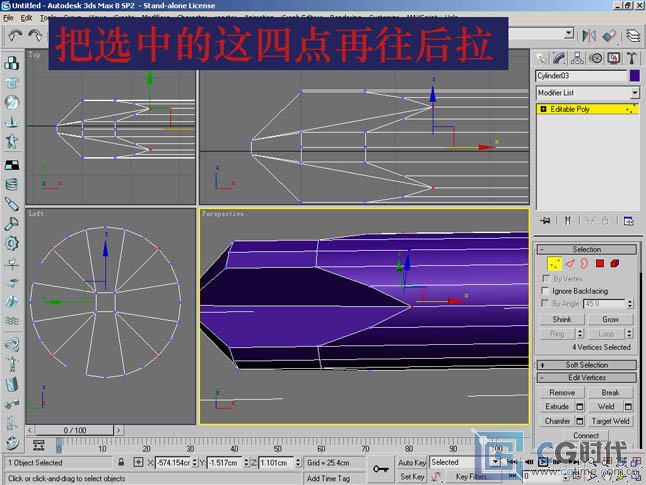This screenshot has height=485, width=646.
Task: Select Edge sub-object level icon
Action: [569, 263]
